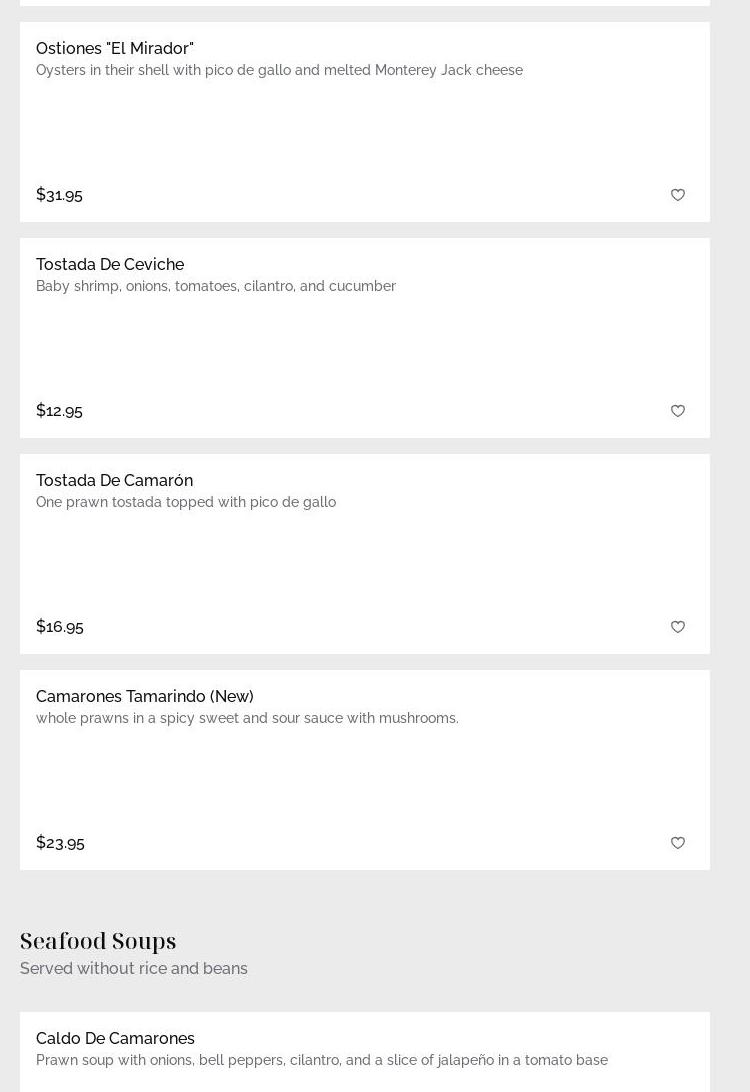Select the $16.95 price

click(x=60, y=626)
